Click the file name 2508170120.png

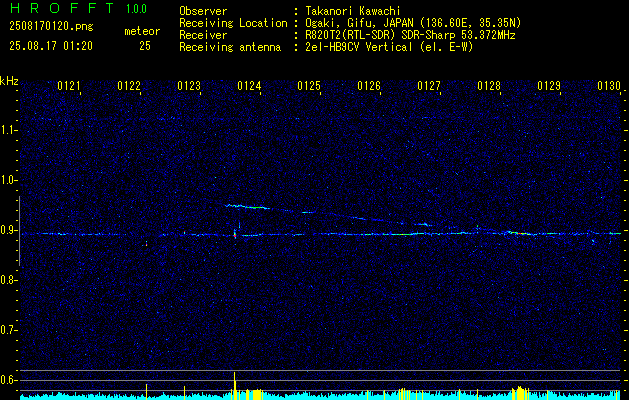[51, 27]
